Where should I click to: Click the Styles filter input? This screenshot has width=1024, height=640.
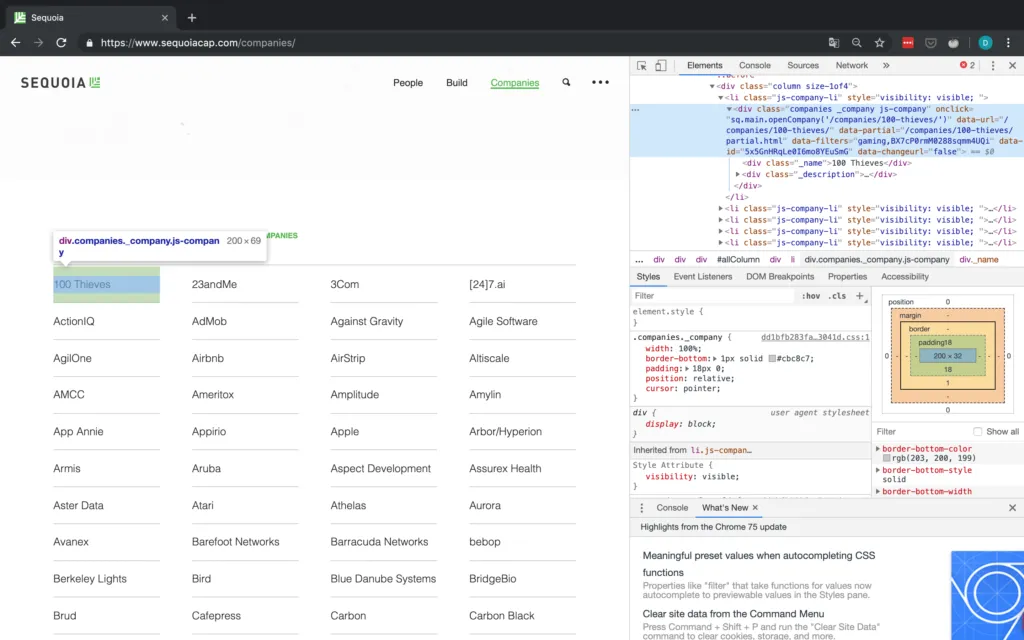[714, 296]
